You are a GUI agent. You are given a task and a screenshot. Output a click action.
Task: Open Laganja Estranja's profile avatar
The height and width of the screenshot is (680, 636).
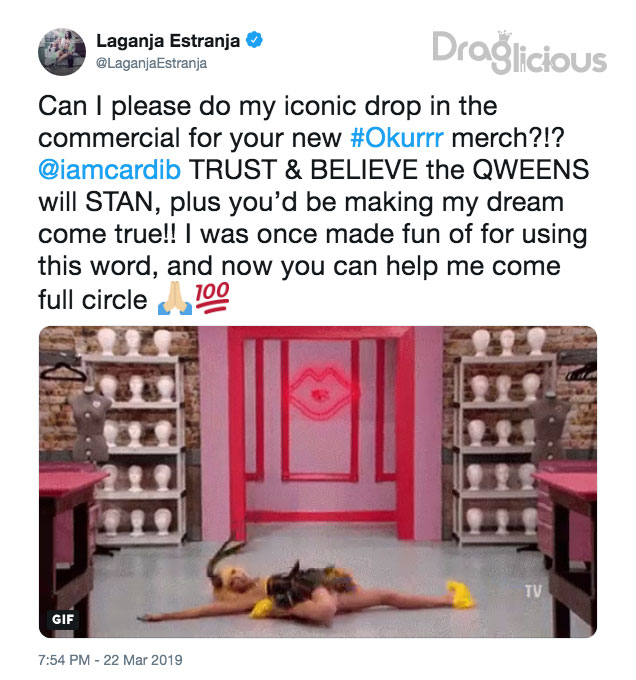coord(62,52)
